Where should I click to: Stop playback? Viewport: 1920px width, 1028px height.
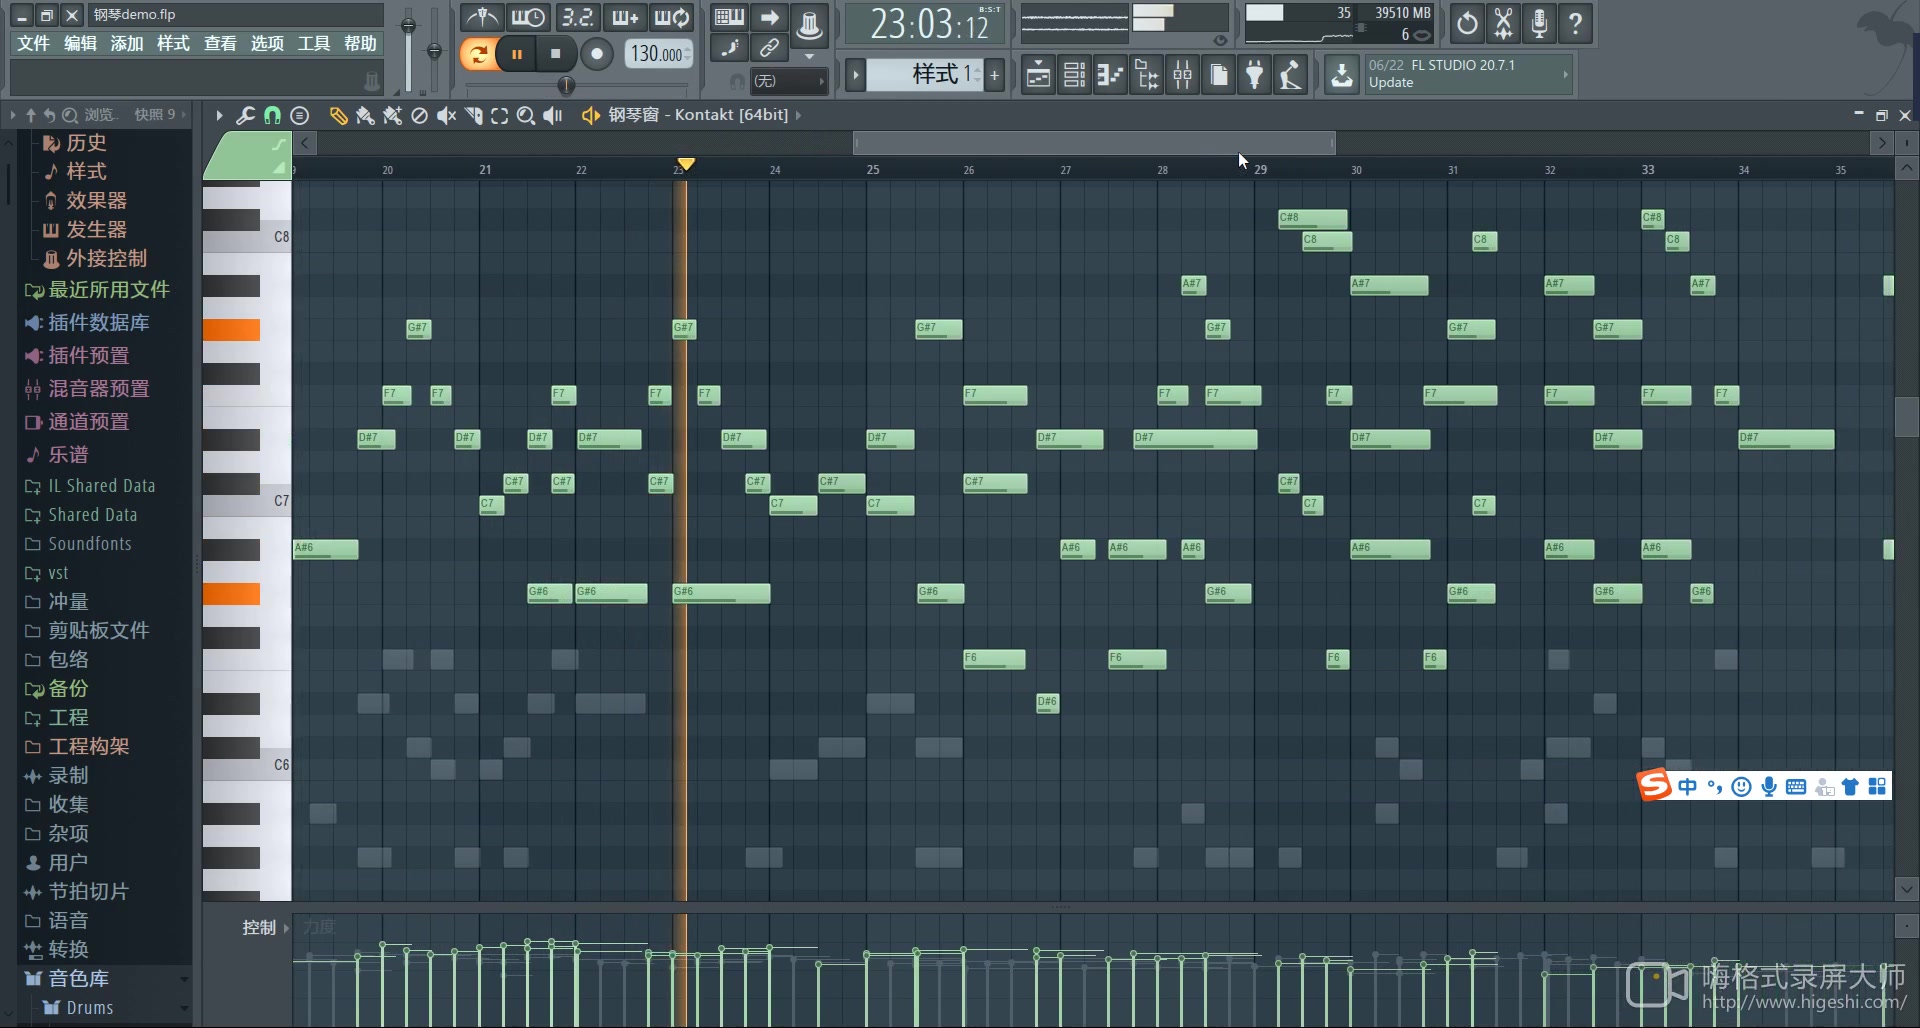tap(556, 54)
